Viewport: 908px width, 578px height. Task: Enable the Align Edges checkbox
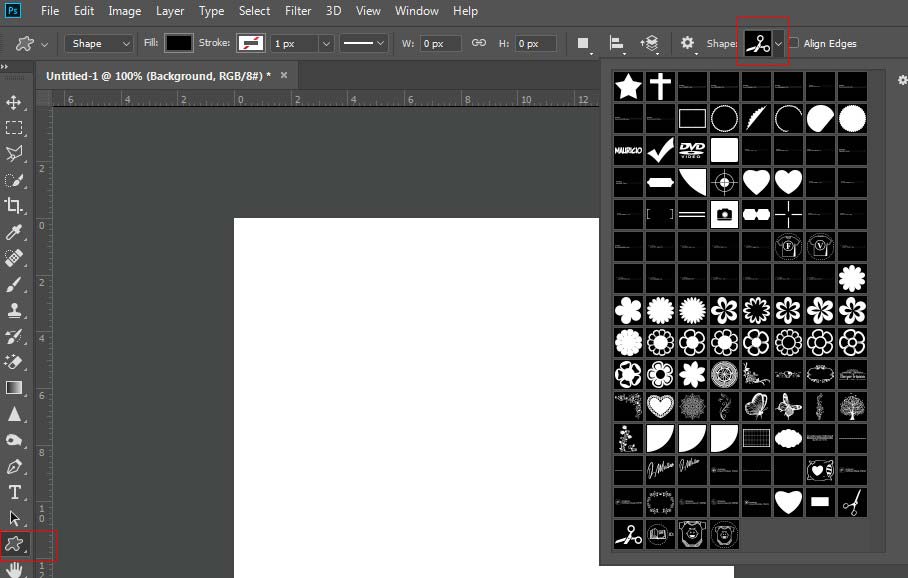794,44
